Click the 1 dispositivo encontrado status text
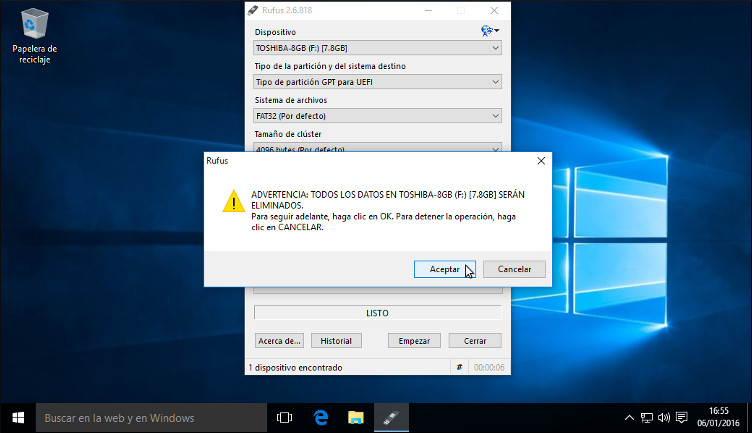 click(x=295, y=367)
